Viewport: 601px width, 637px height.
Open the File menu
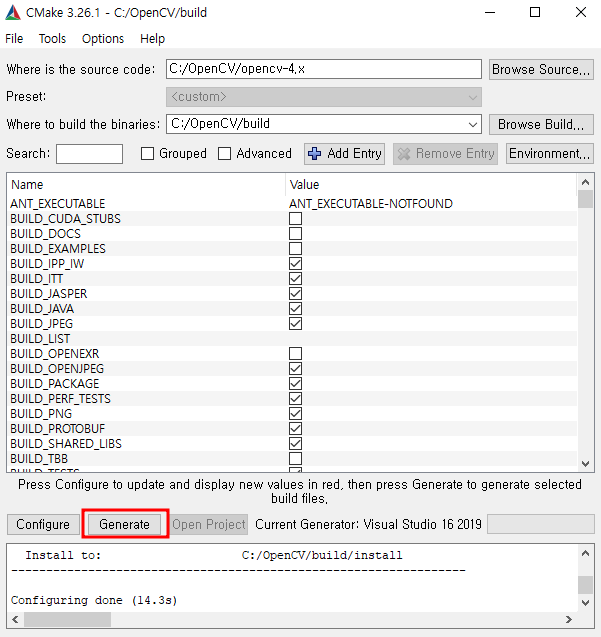[14, 39]
